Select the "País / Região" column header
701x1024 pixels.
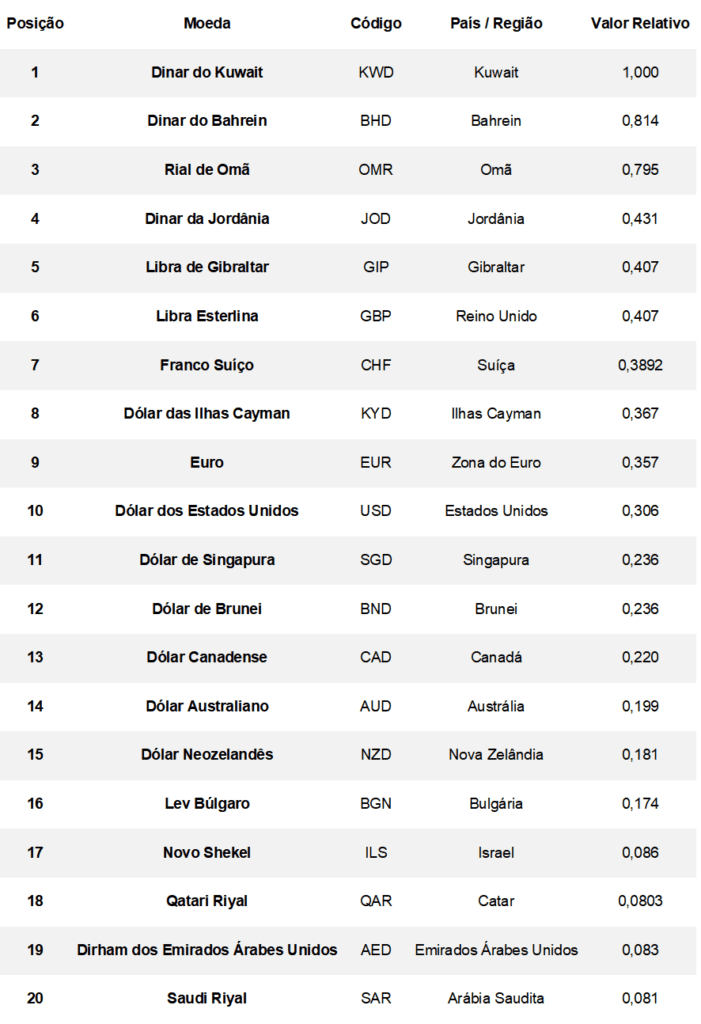(496, 23)
